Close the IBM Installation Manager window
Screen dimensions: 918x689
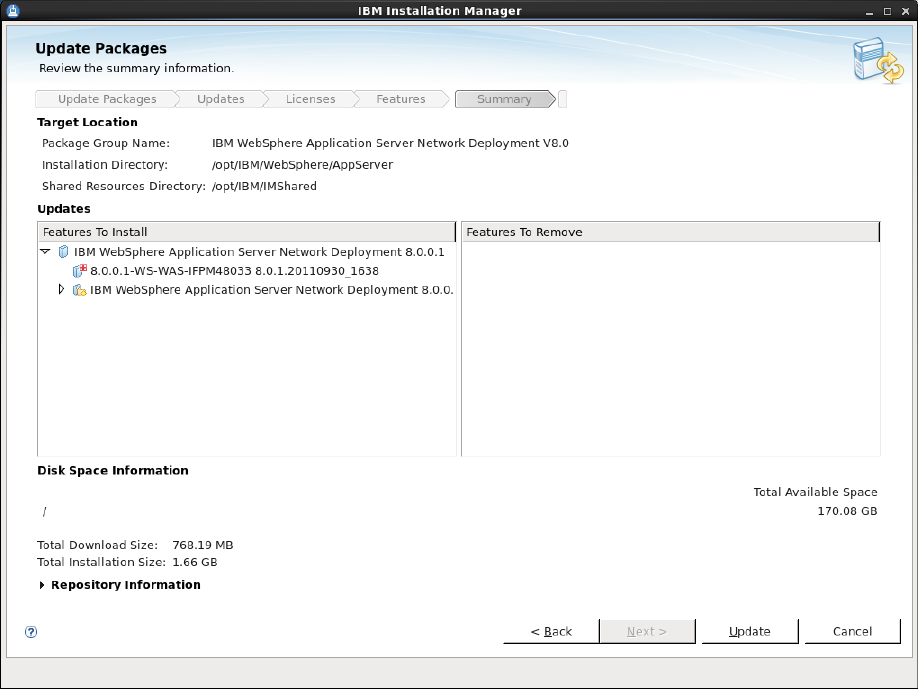pyautogui.click(x=906, y=11)
